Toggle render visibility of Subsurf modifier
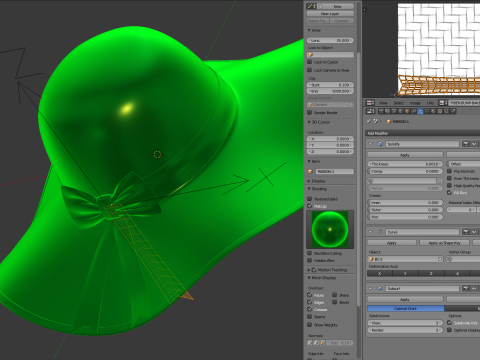 point(466,288)
